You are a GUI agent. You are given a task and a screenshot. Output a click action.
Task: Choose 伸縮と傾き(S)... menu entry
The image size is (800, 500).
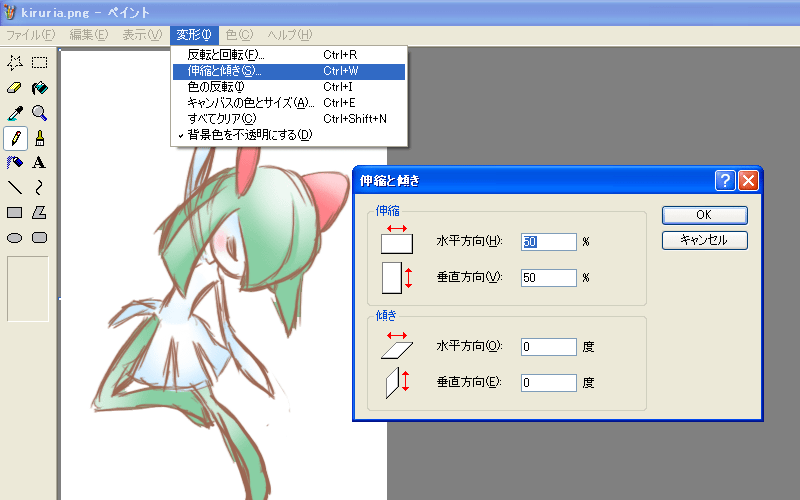tap(289, 71)
